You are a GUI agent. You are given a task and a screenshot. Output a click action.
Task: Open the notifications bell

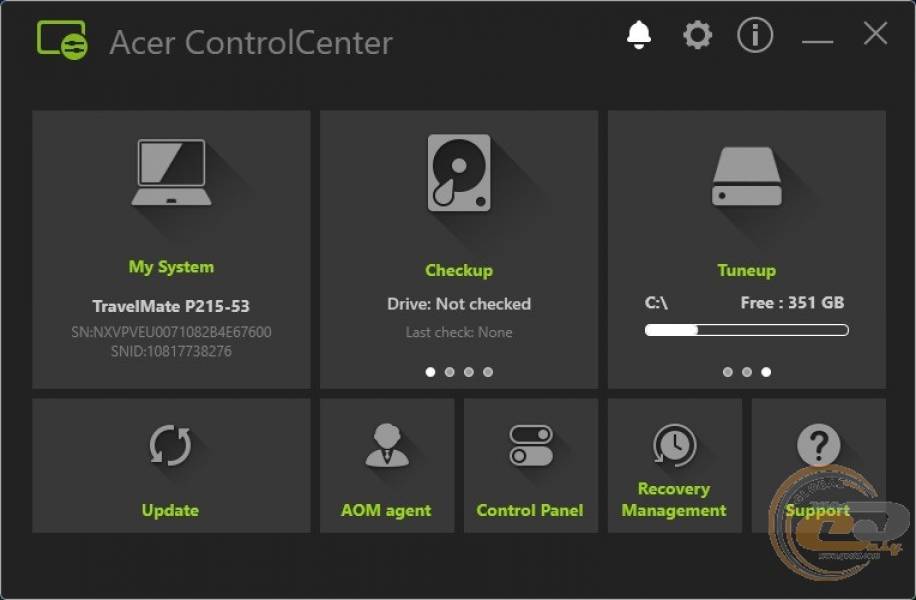639,35
